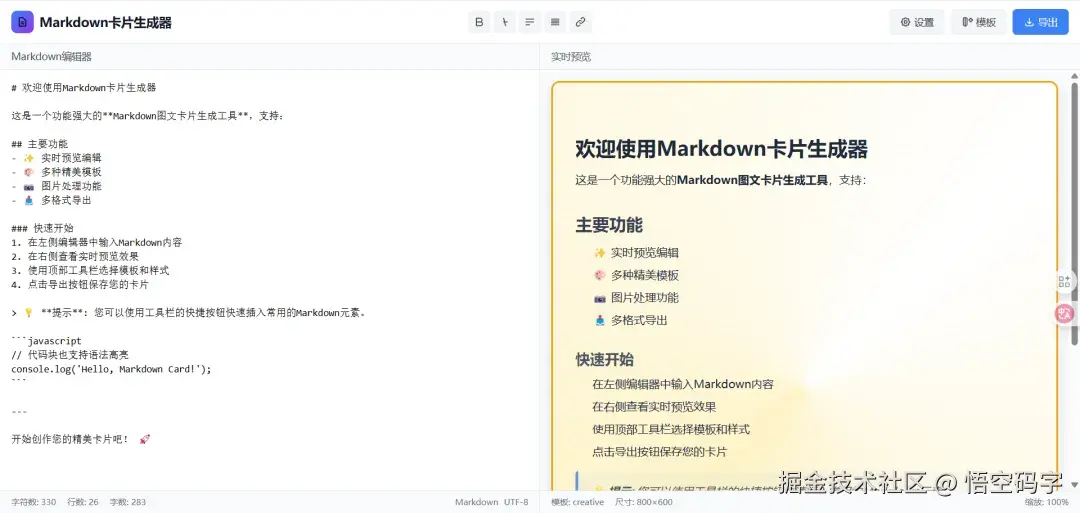1080x513 pixels.
Task: Click editor line '开始创作您的精美卡片吧！'
Action: click(x=70, y=439)
